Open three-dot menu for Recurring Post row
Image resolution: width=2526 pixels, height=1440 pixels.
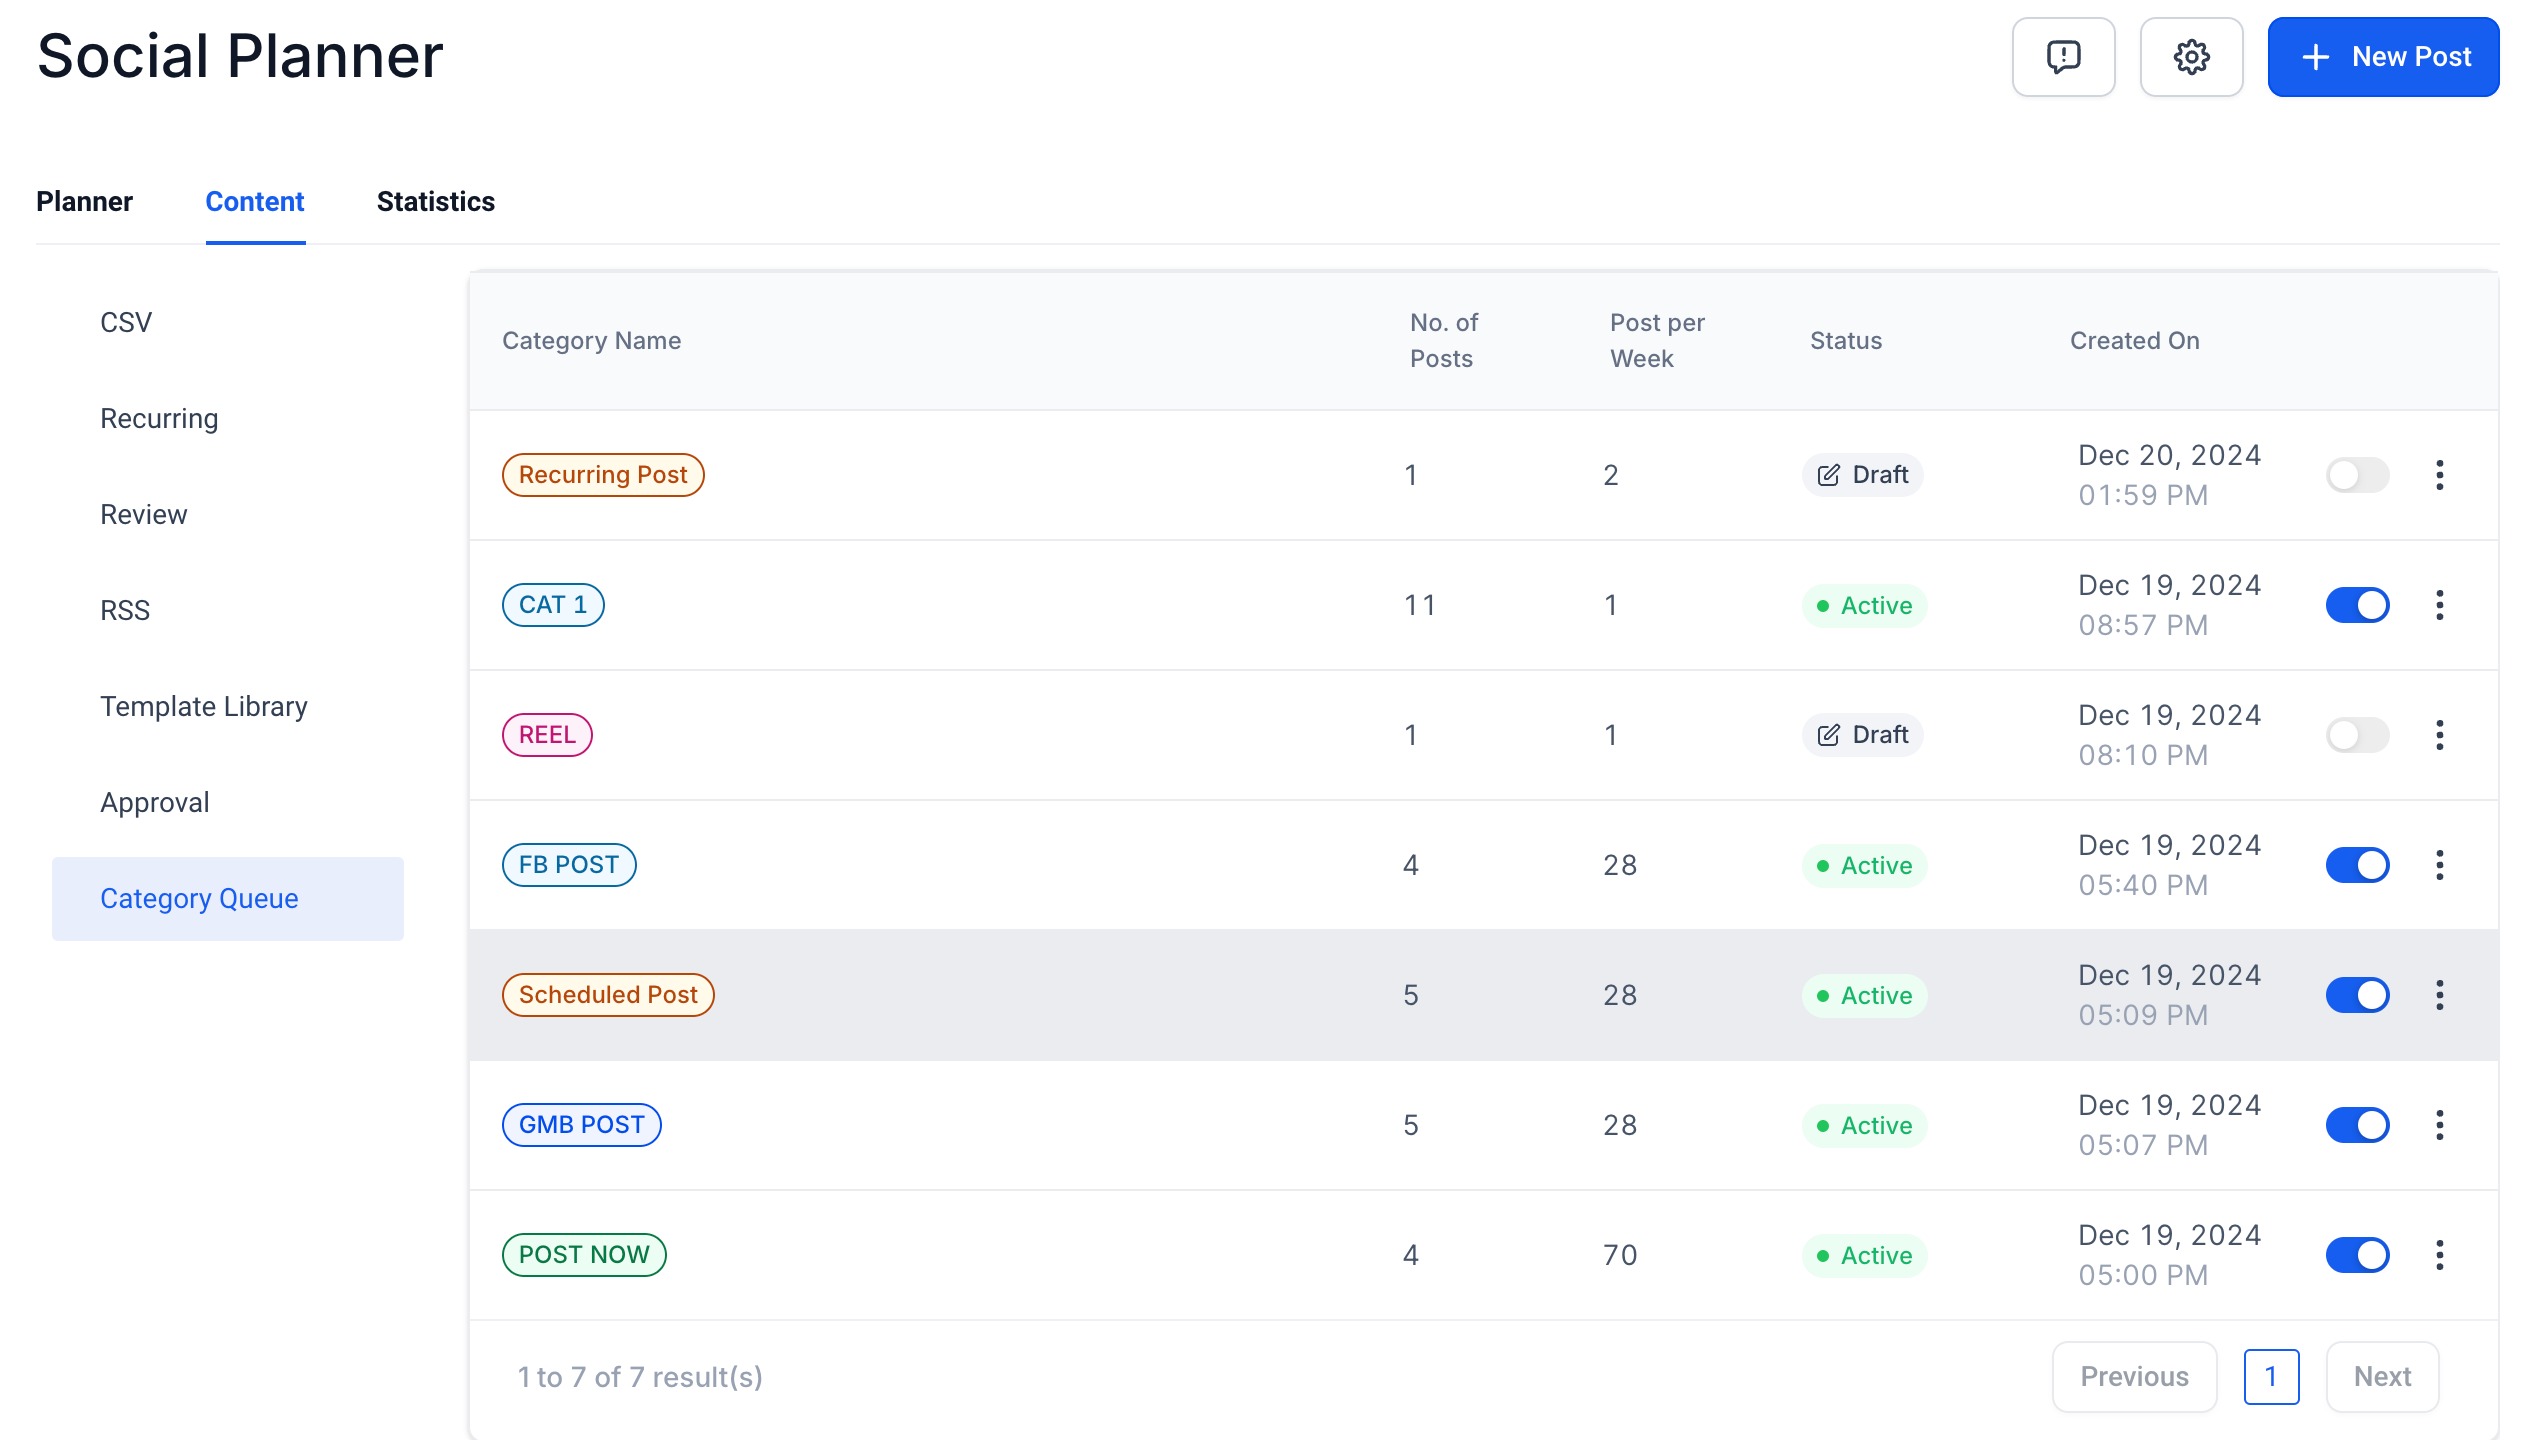point(2439,475)
